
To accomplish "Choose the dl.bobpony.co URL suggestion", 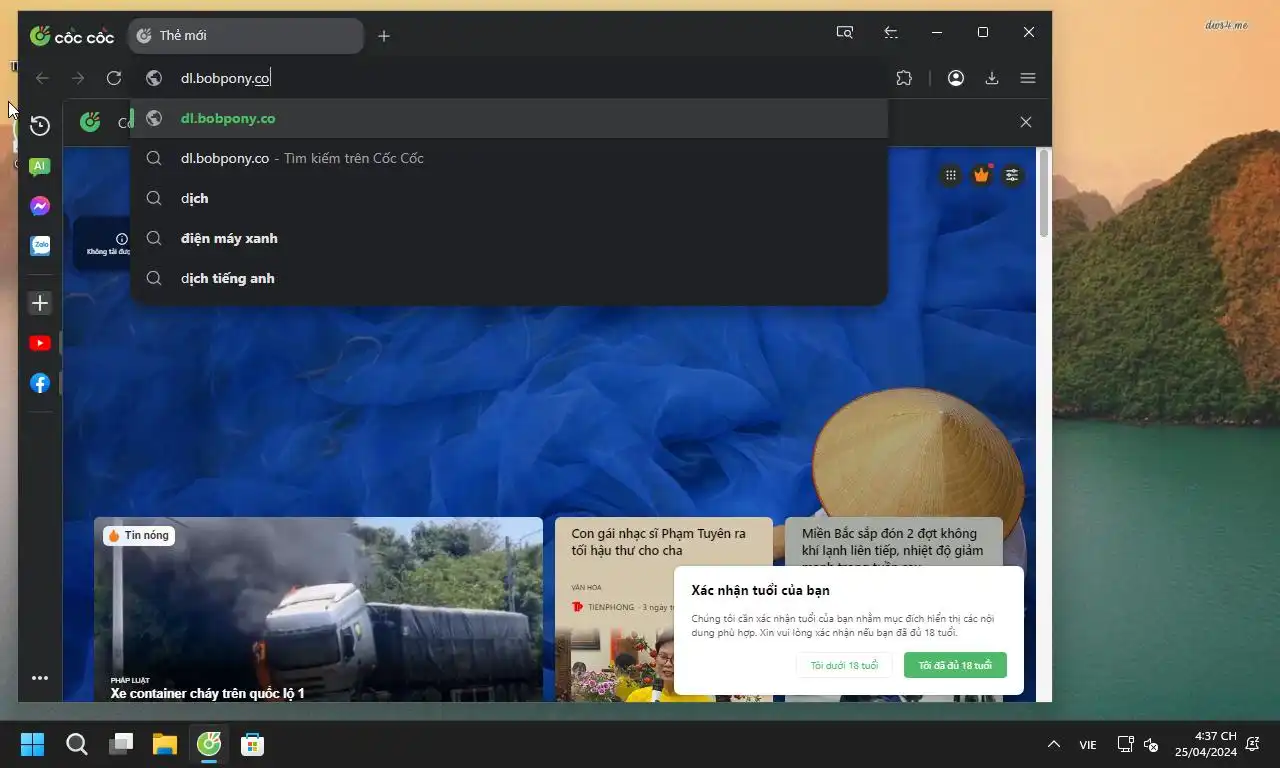I will click(510, 118).
